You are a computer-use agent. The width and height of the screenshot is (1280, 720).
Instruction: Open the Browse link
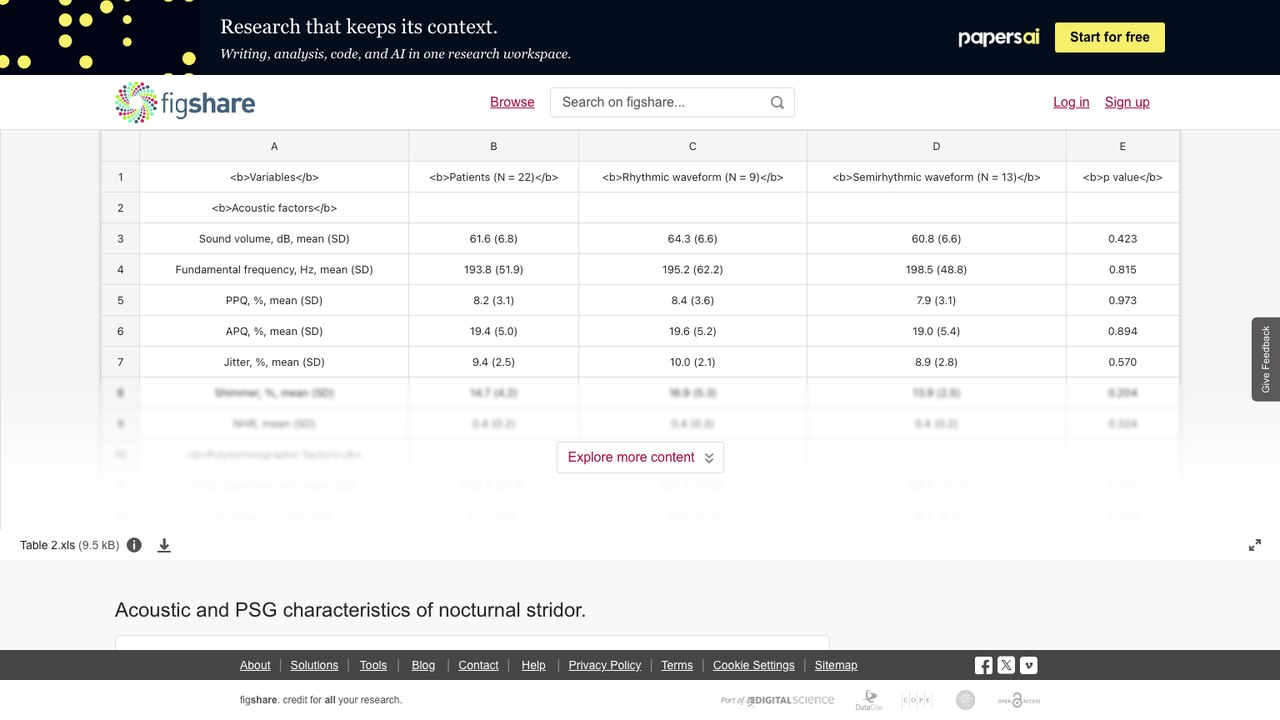tap(512, 102)
